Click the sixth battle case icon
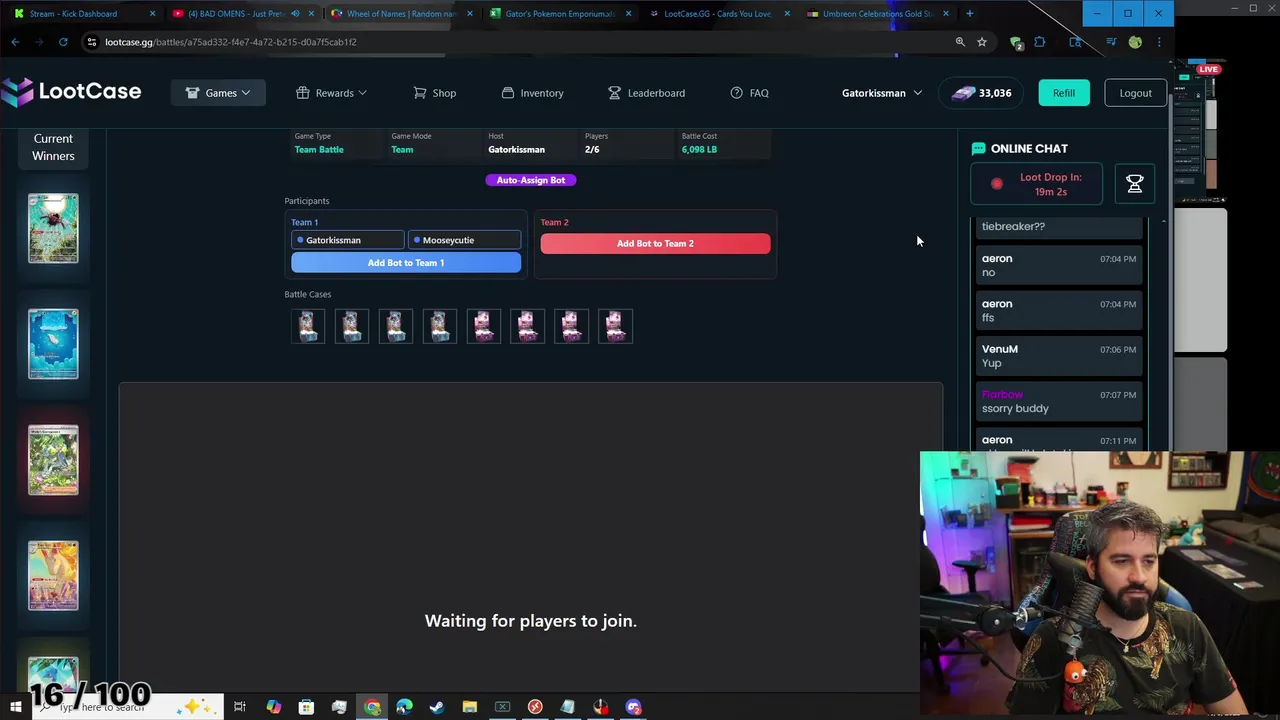The width and height of the screenshot is (1280, 720). tap(527, 326)
